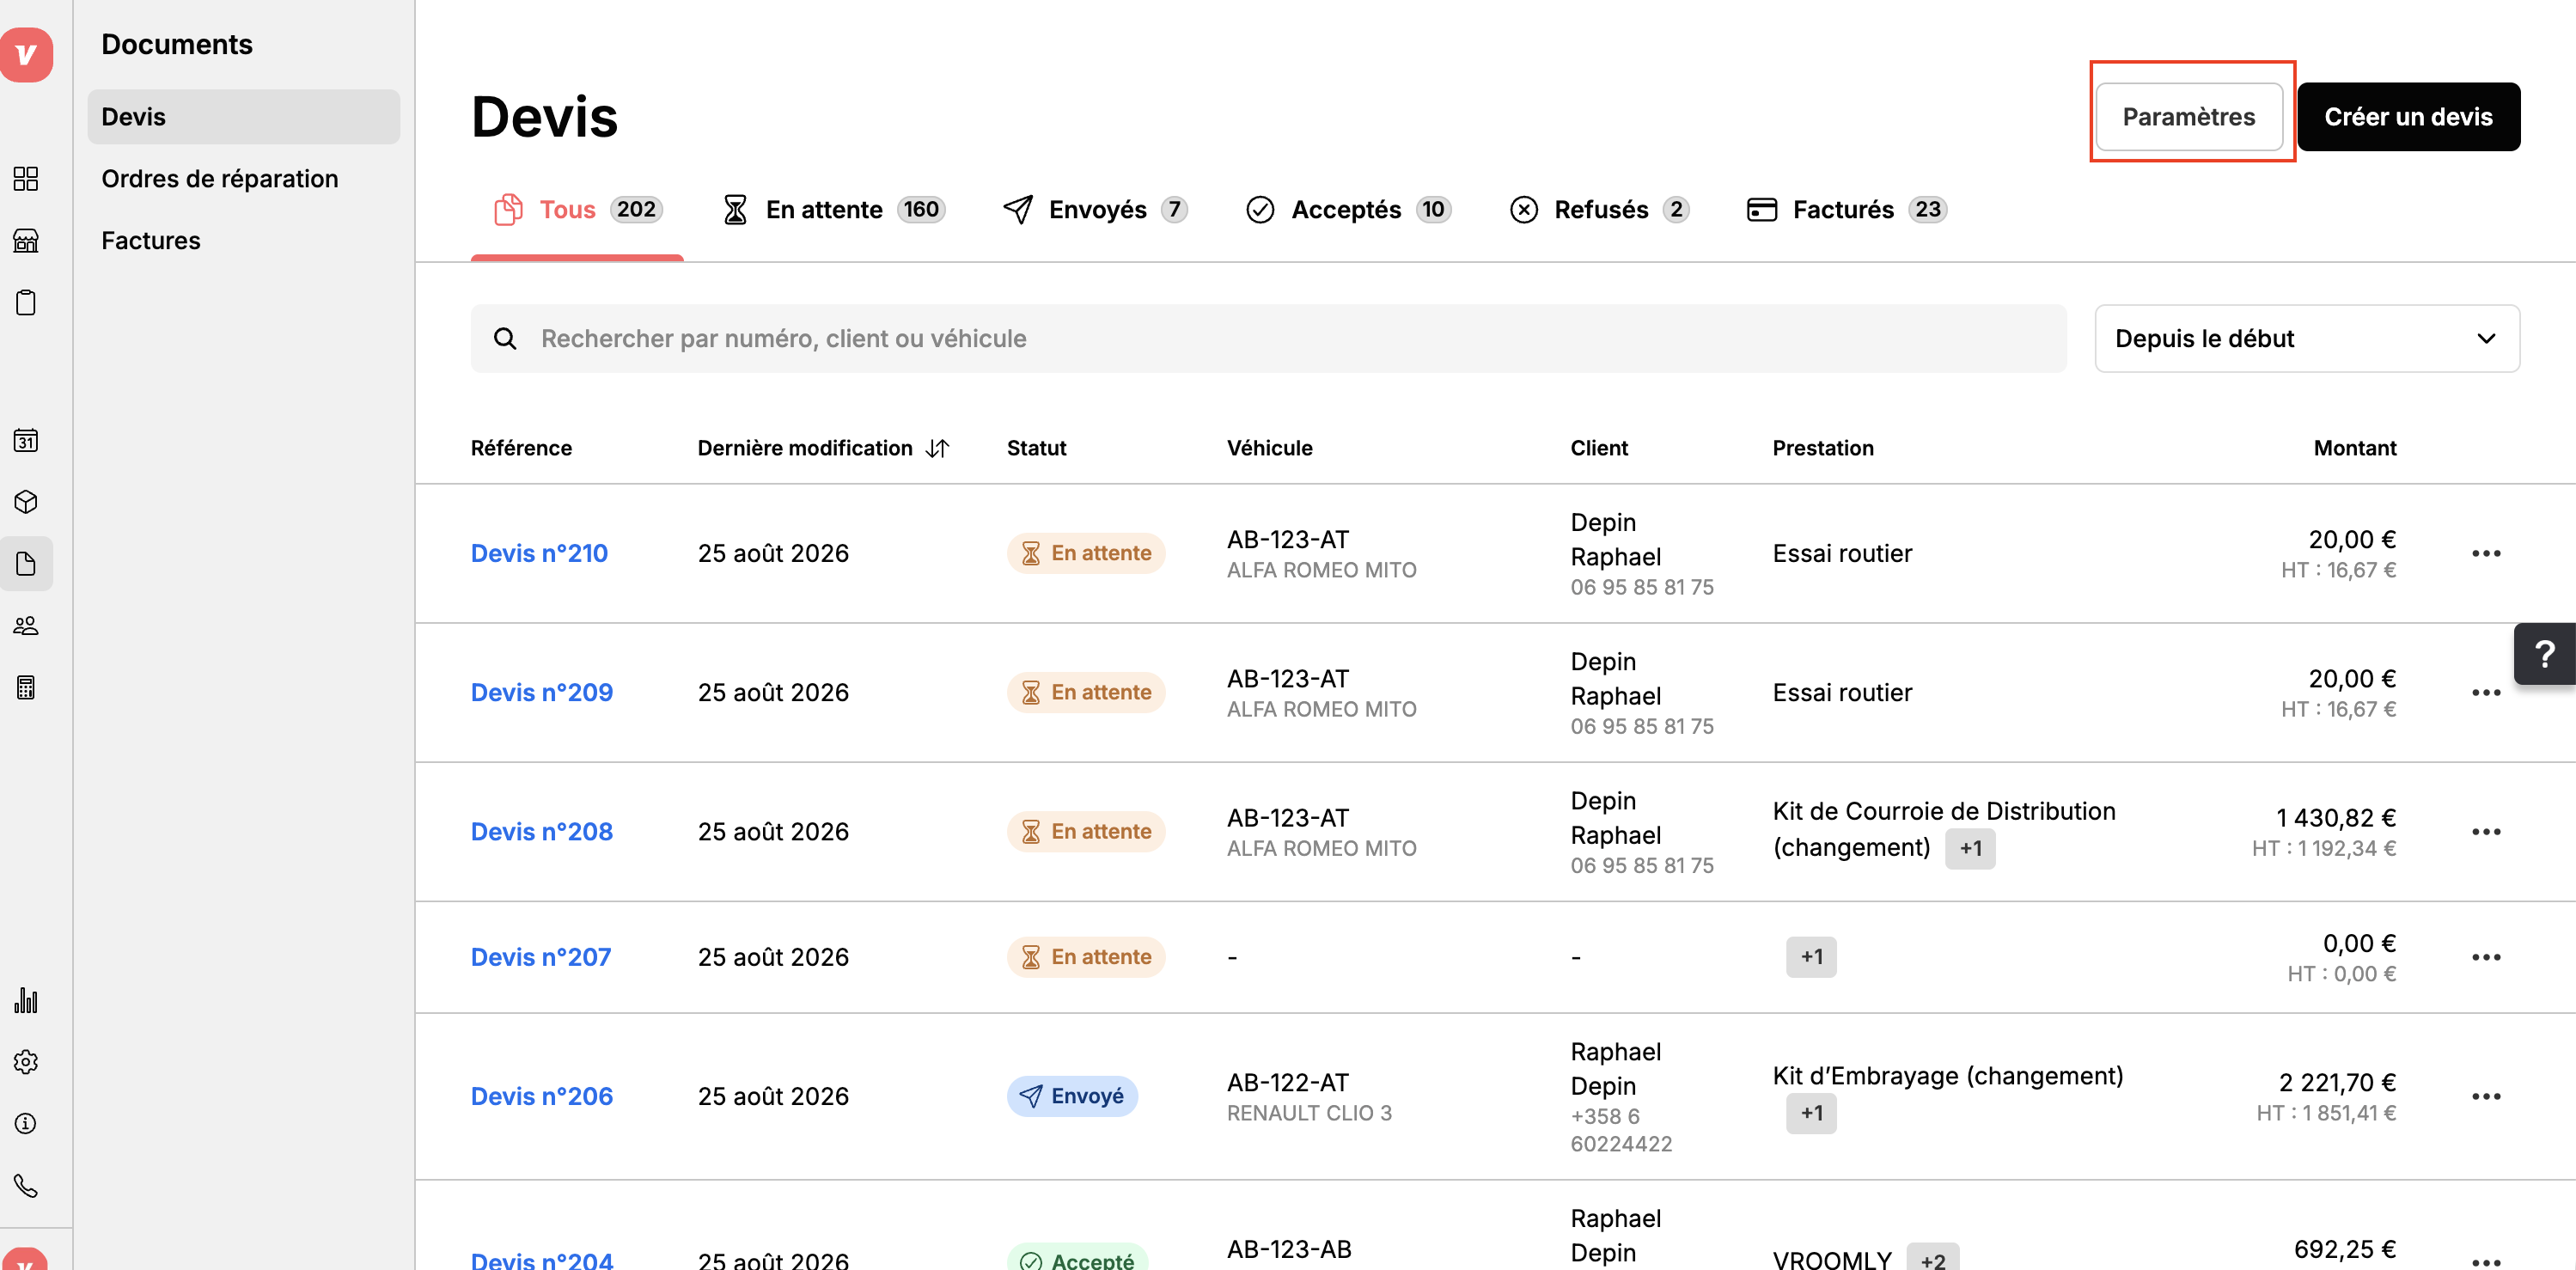
Task: Open the clipboard icon in sidebar
Action: tap(26, 303)
